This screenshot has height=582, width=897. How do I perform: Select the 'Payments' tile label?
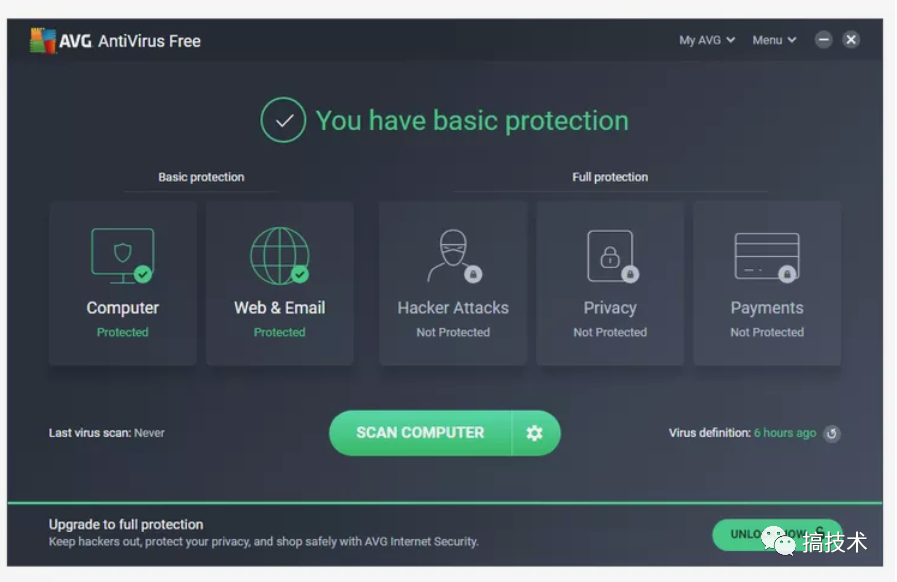point(767,308)
